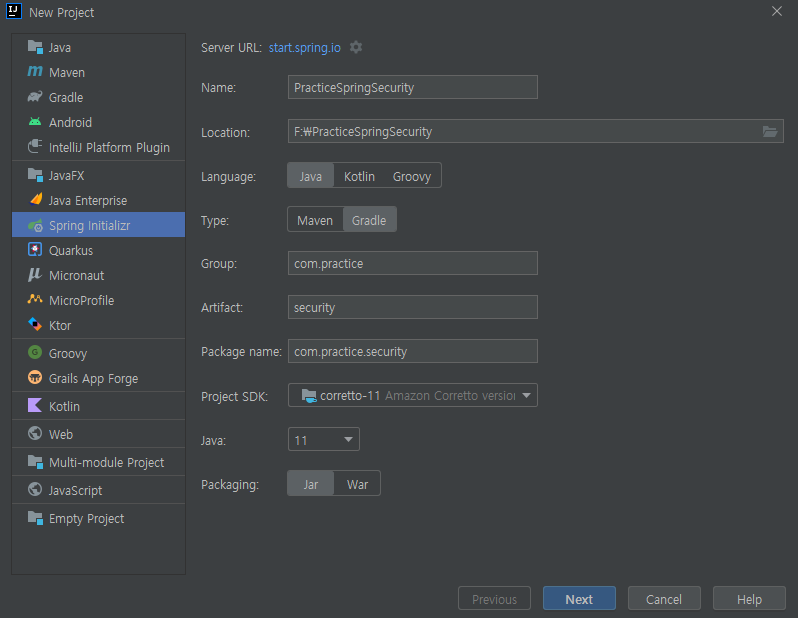
Task: Click the corretto-11 SDK folder icon
Action: point(309,396)
